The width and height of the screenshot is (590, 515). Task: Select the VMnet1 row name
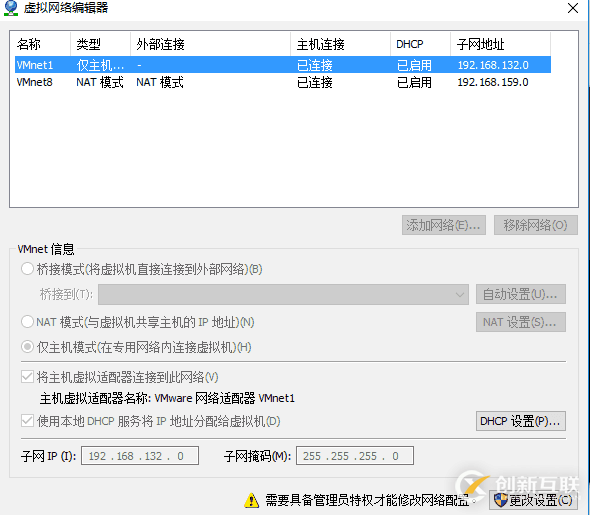coord(35,65)
